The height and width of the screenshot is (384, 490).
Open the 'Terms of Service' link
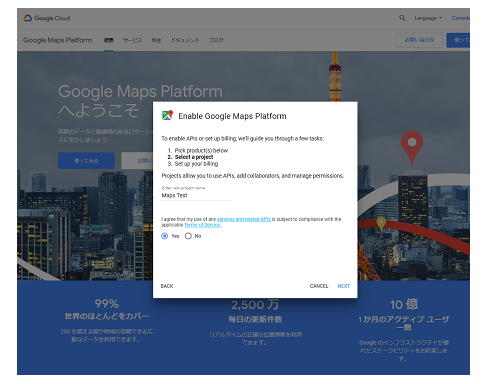click(202, 225)
